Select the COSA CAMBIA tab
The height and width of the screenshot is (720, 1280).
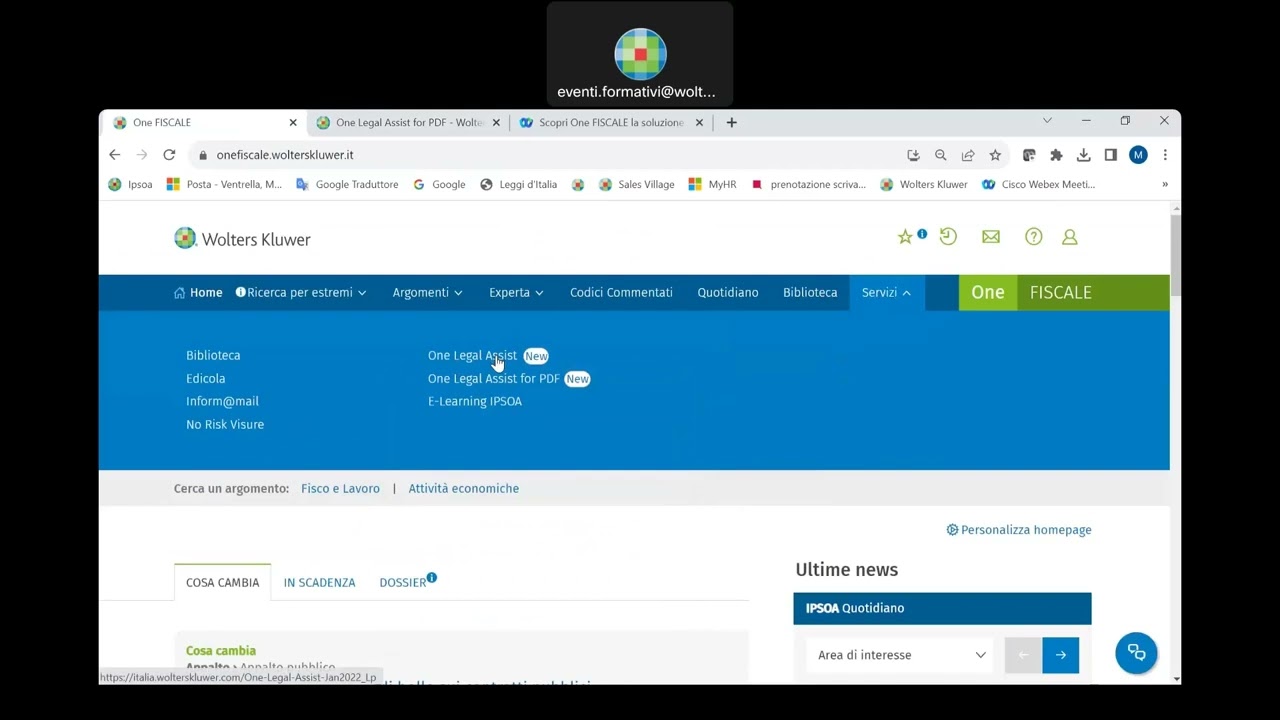pyautogui.click(x=222, y=582)
